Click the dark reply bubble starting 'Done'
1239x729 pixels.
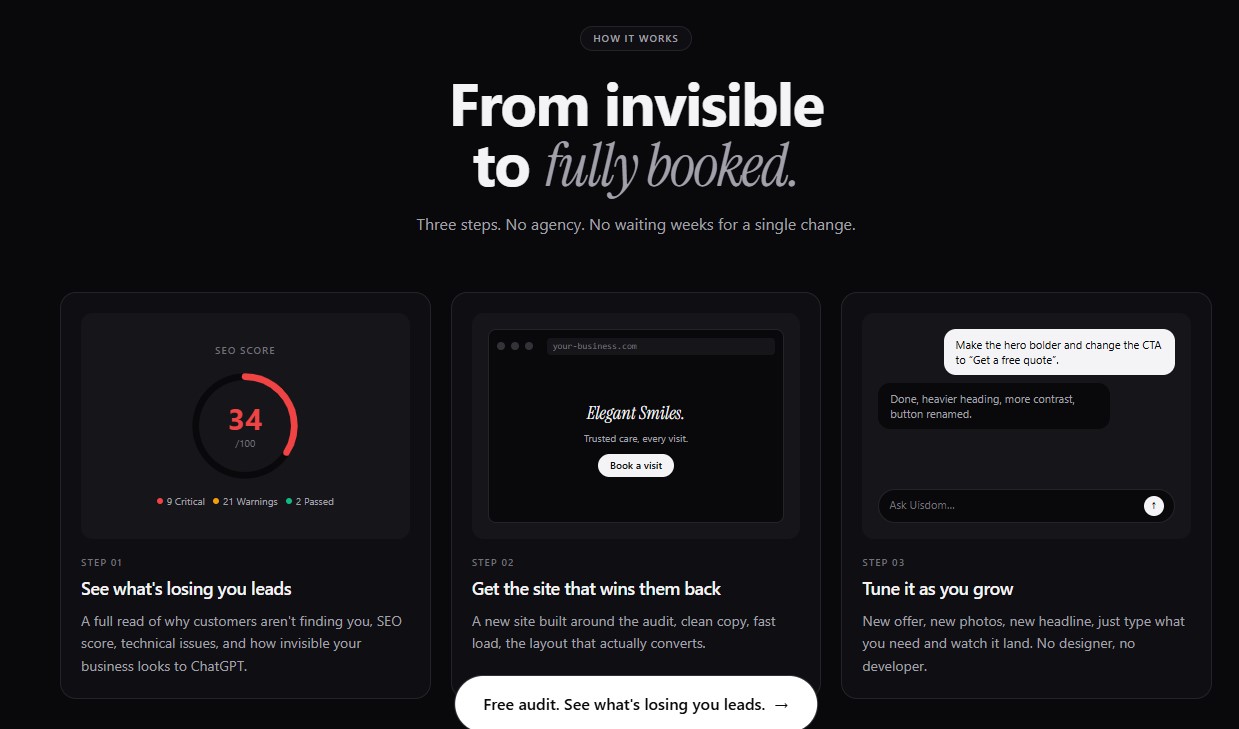994,406
